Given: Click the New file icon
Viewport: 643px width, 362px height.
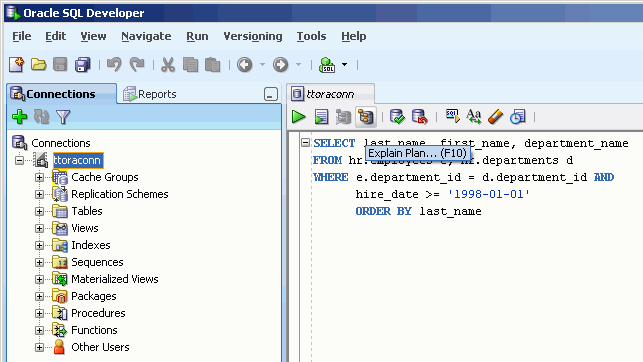Looking at the screenshot, I should [17, 65].
